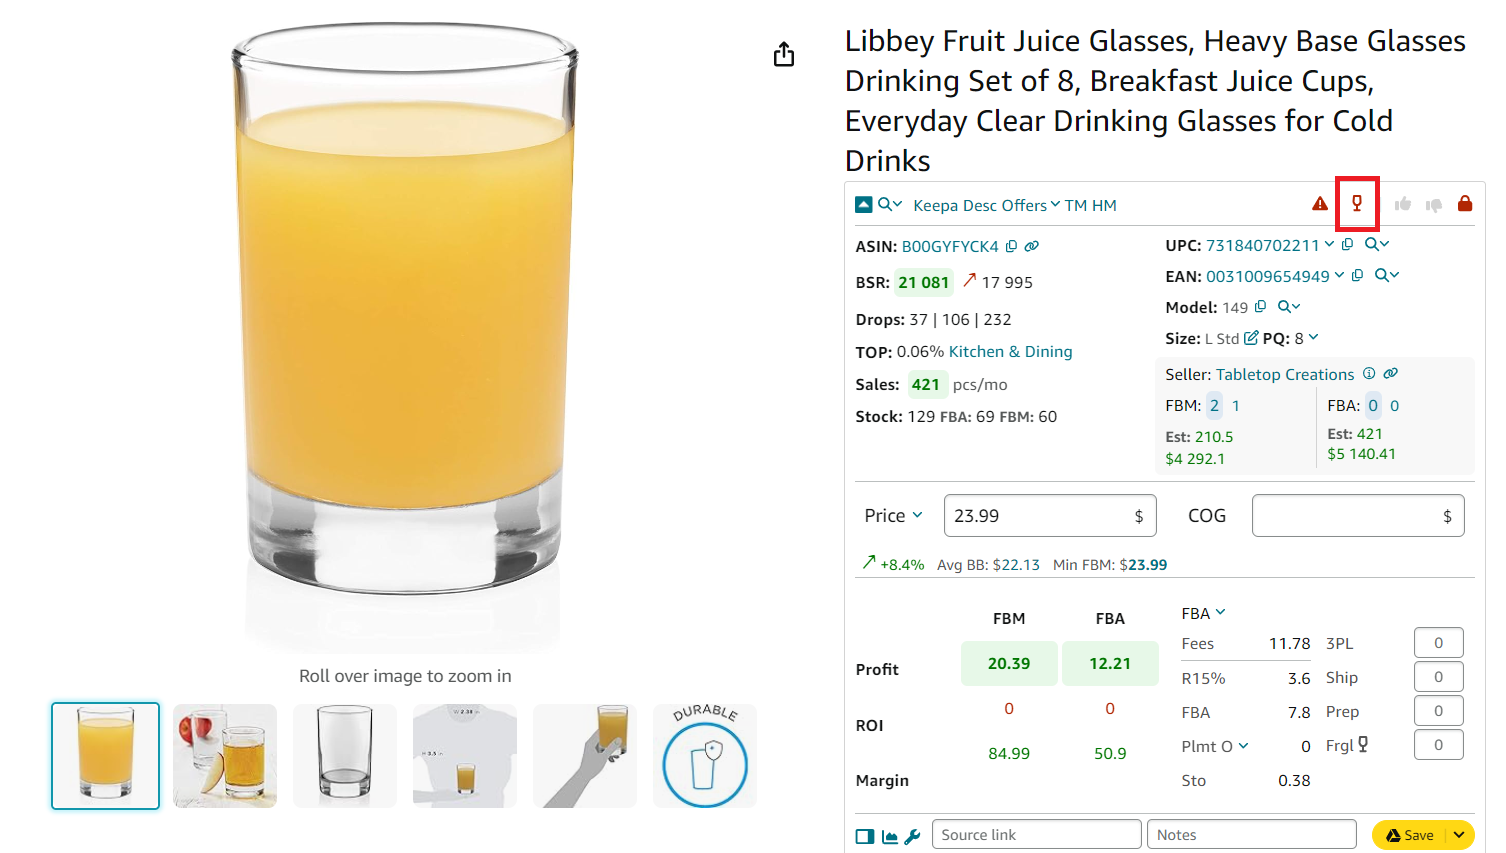
Task: Click the thumbs up icon
Action: tap(1403, 204)
